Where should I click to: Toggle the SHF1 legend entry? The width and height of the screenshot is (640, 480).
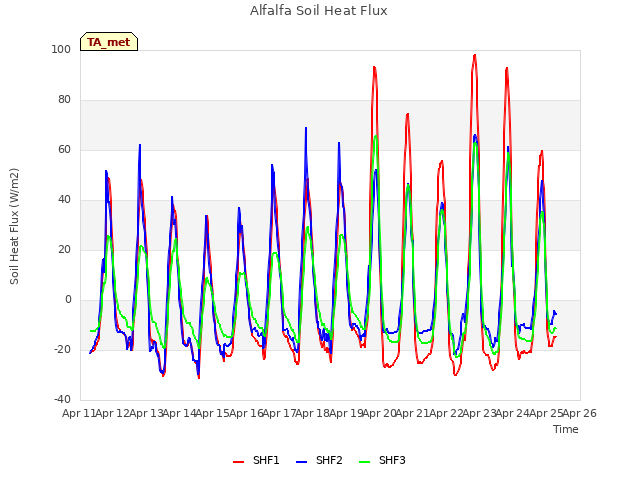coord(256,460)
